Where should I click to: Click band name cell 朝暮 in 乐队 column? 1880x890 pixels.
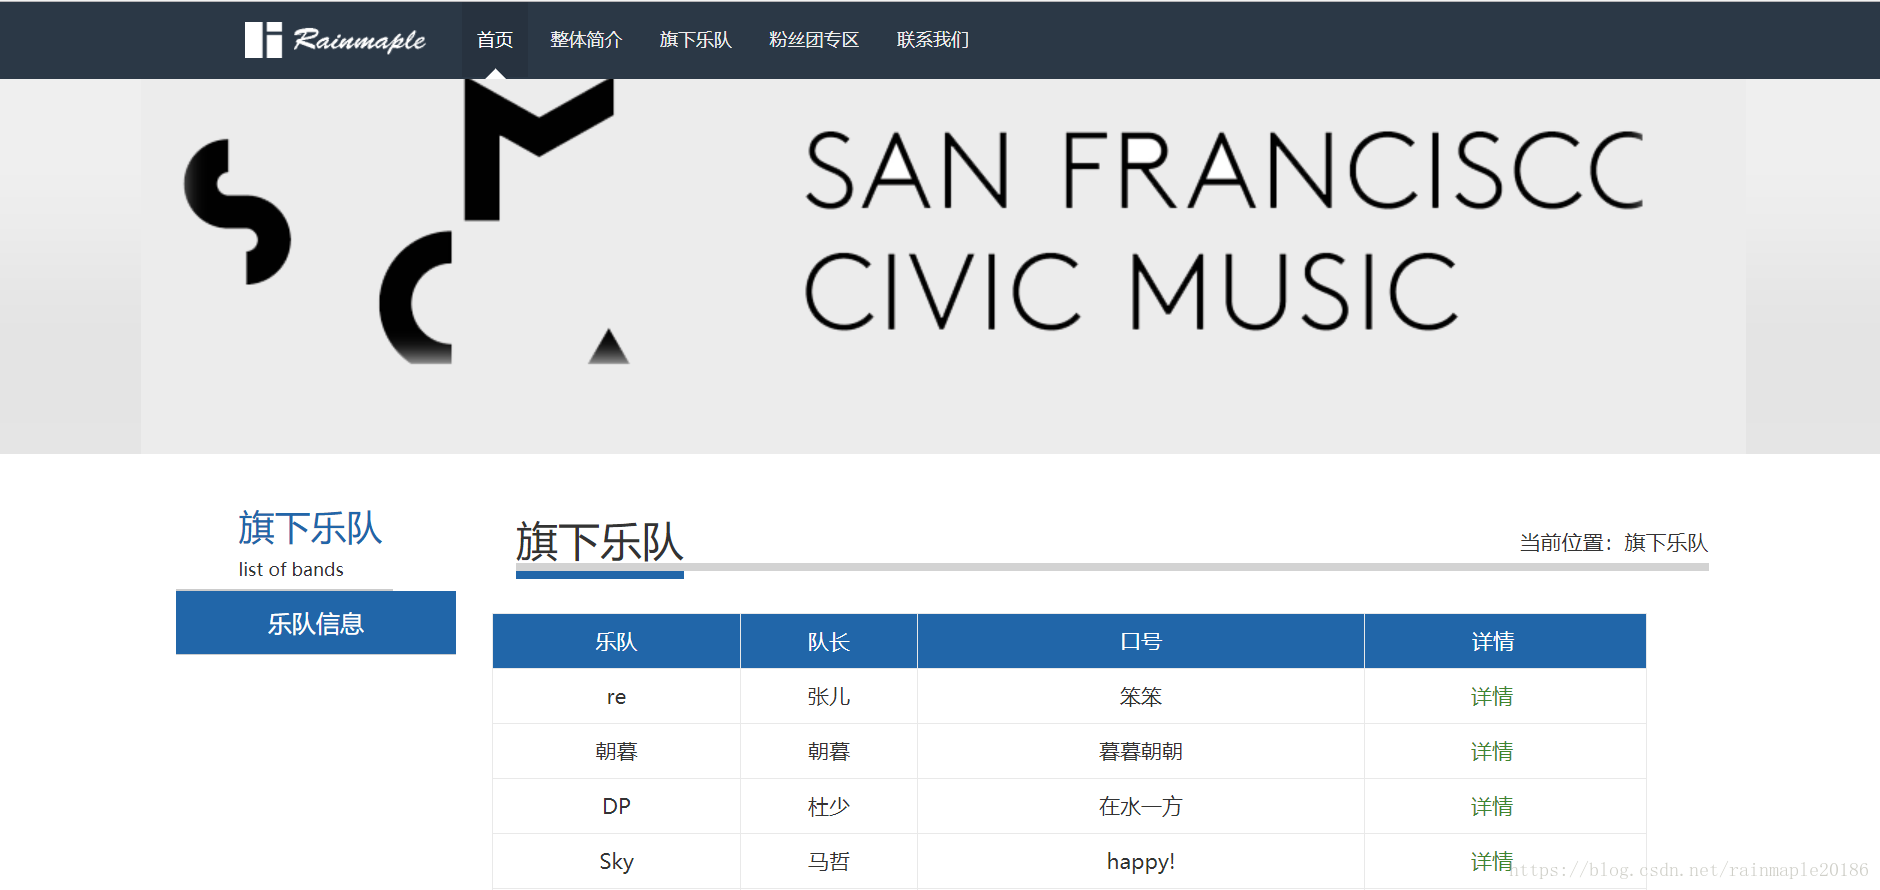tap(616, 751)
